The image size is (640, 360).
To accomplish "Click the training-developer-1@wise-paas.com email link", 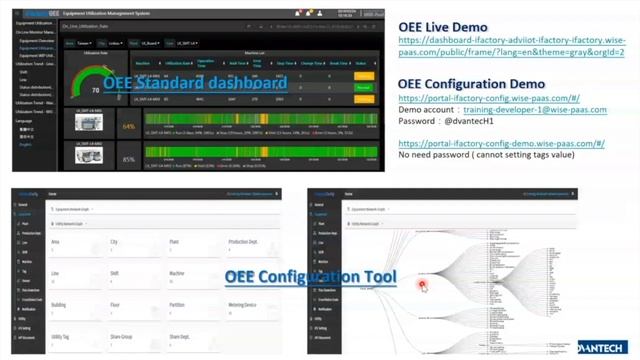I will [x=535, y=110].
